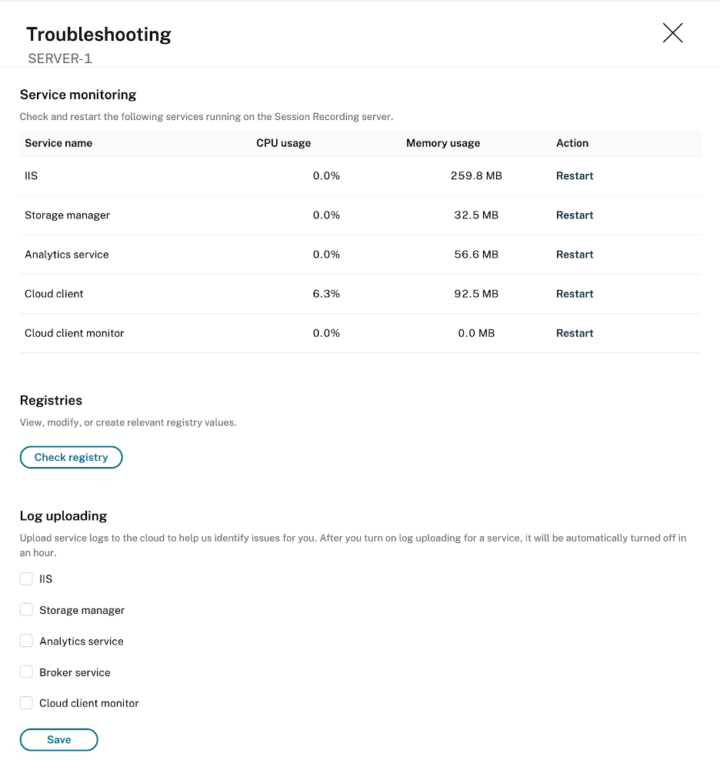Open the Check registry button

[x=71, y=457]
